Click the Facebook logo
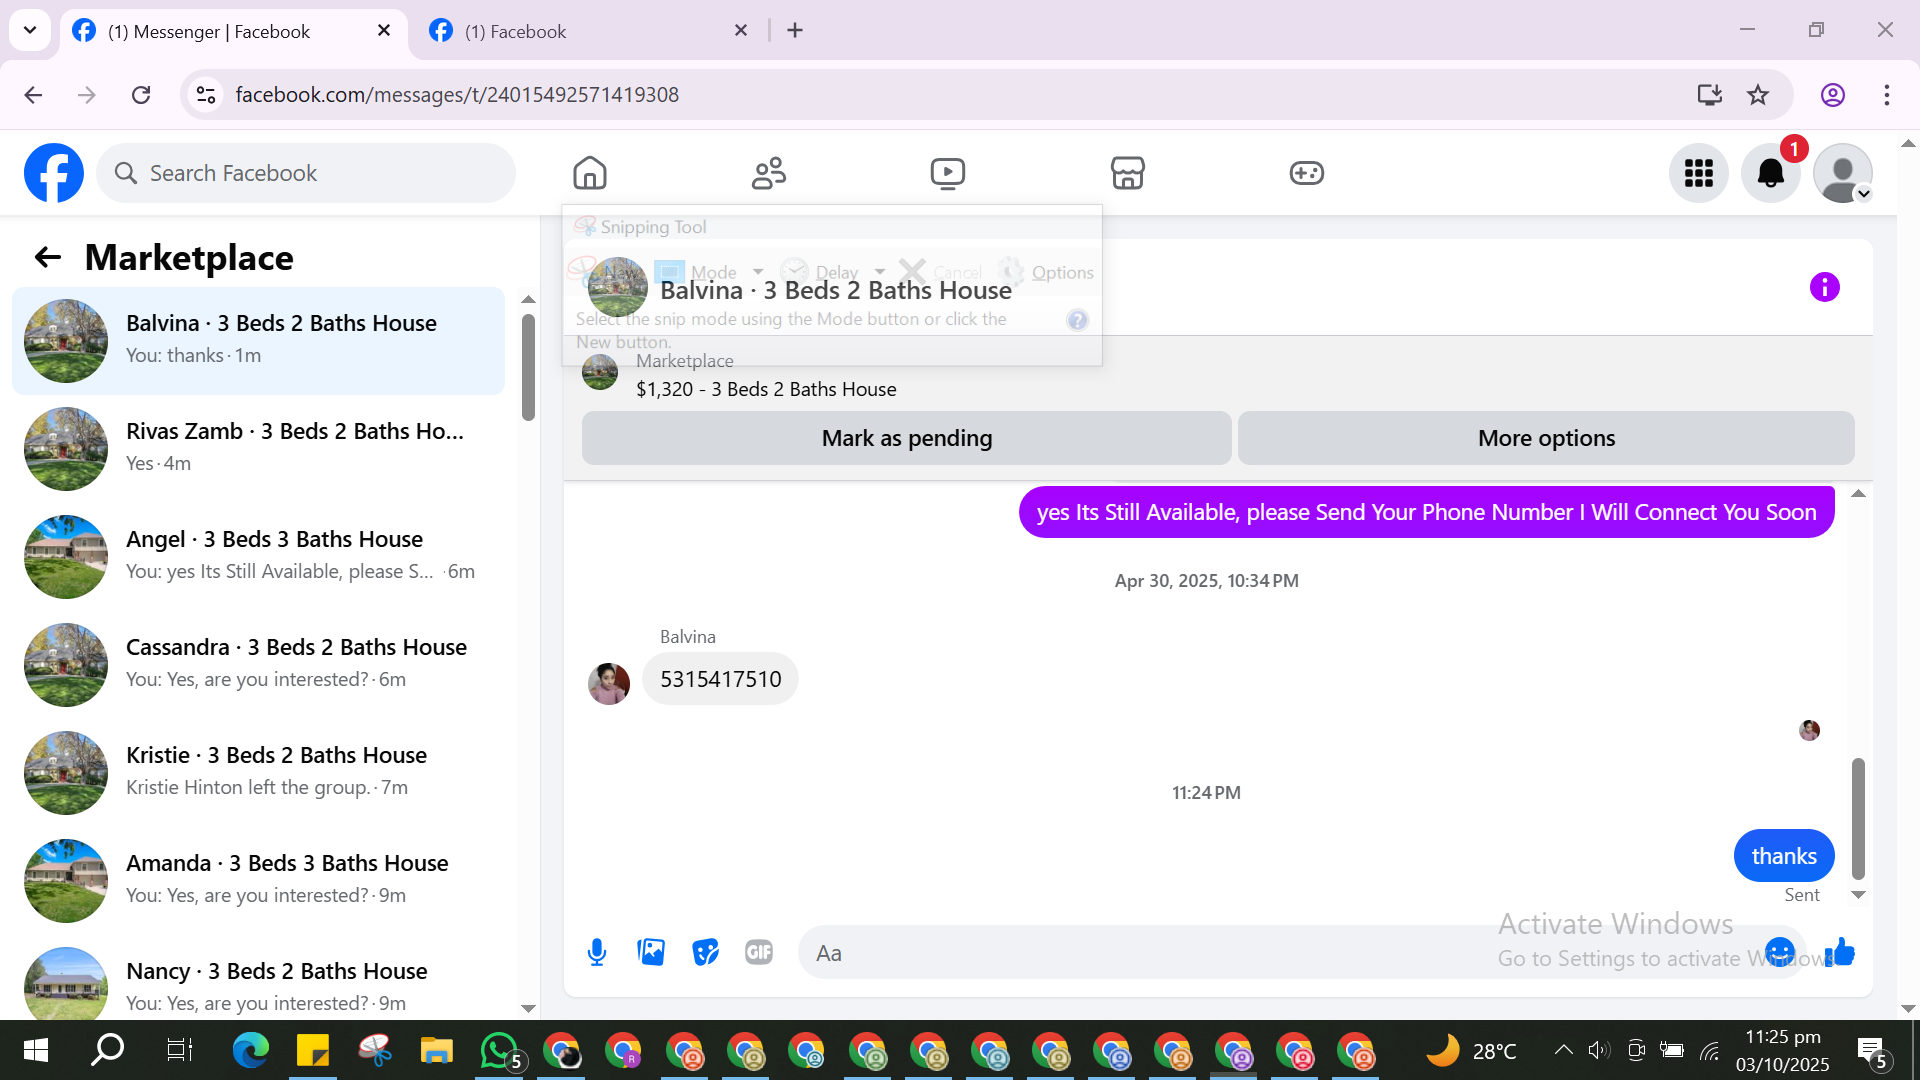Viewport: 1920px width, 1080px height. 54,173
